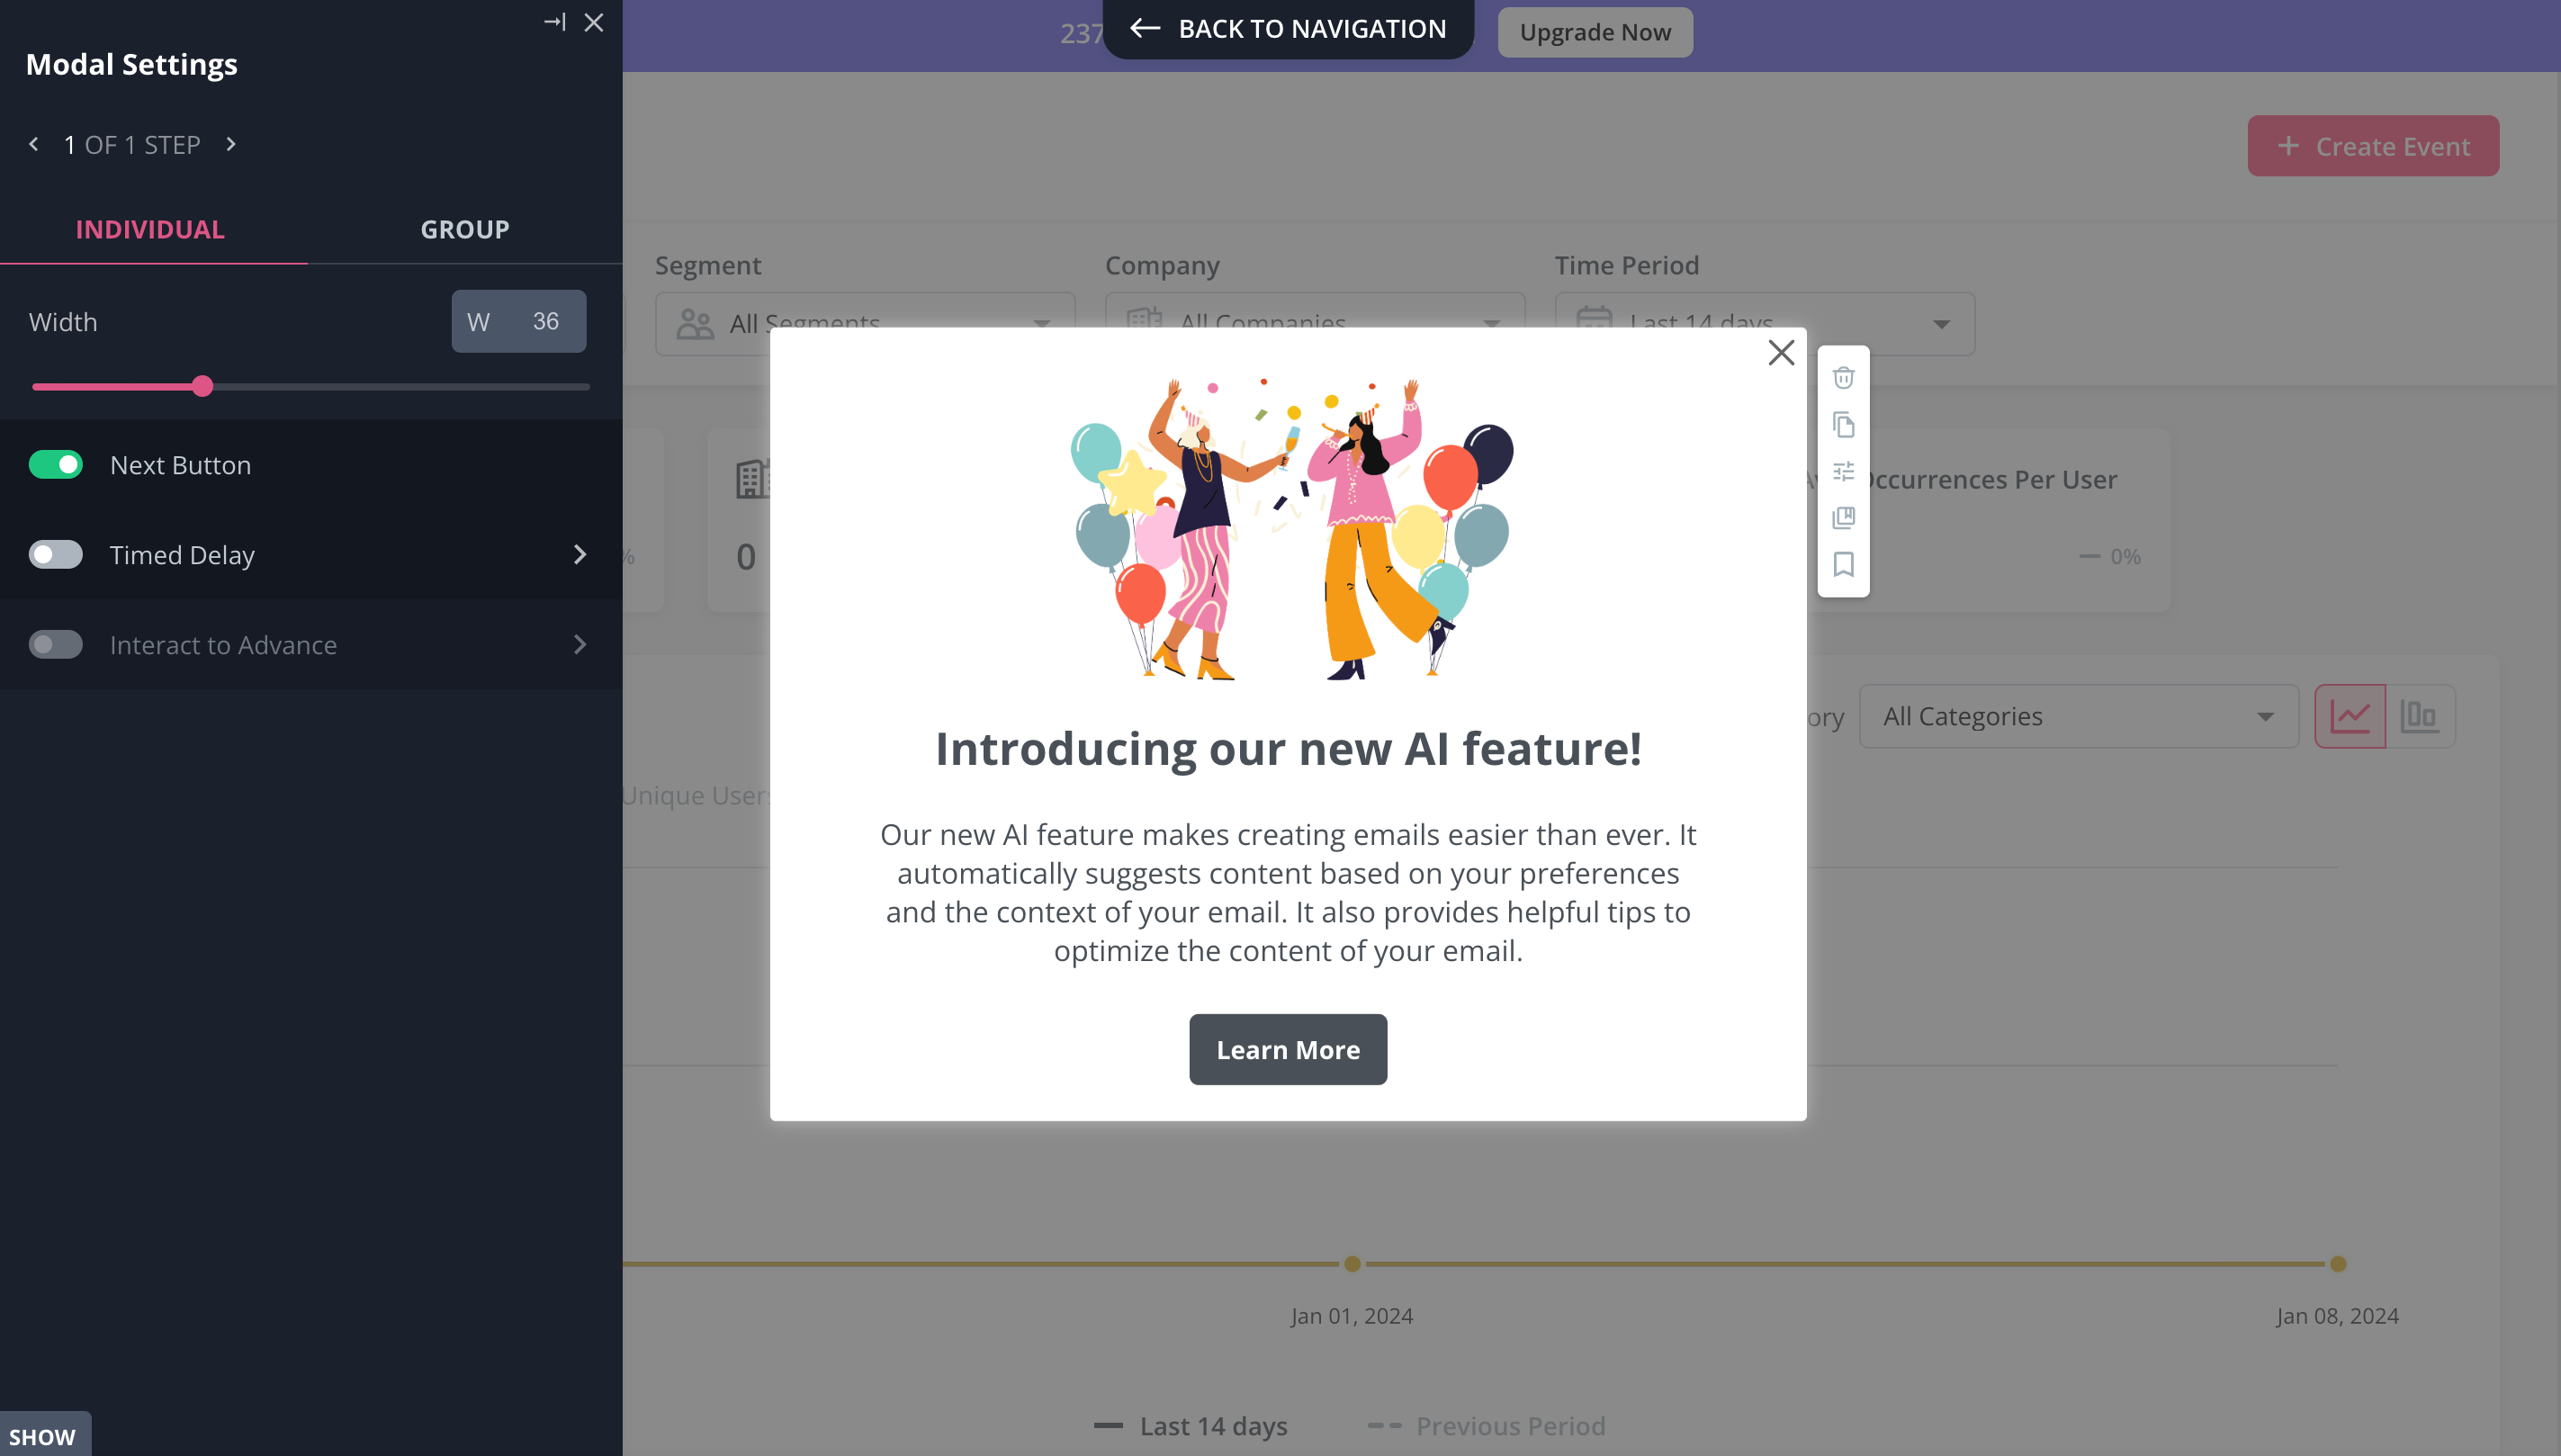Click the Upgrade Now button
The height and width of the screenshot is (1456, 2561).
point(1595,31)
